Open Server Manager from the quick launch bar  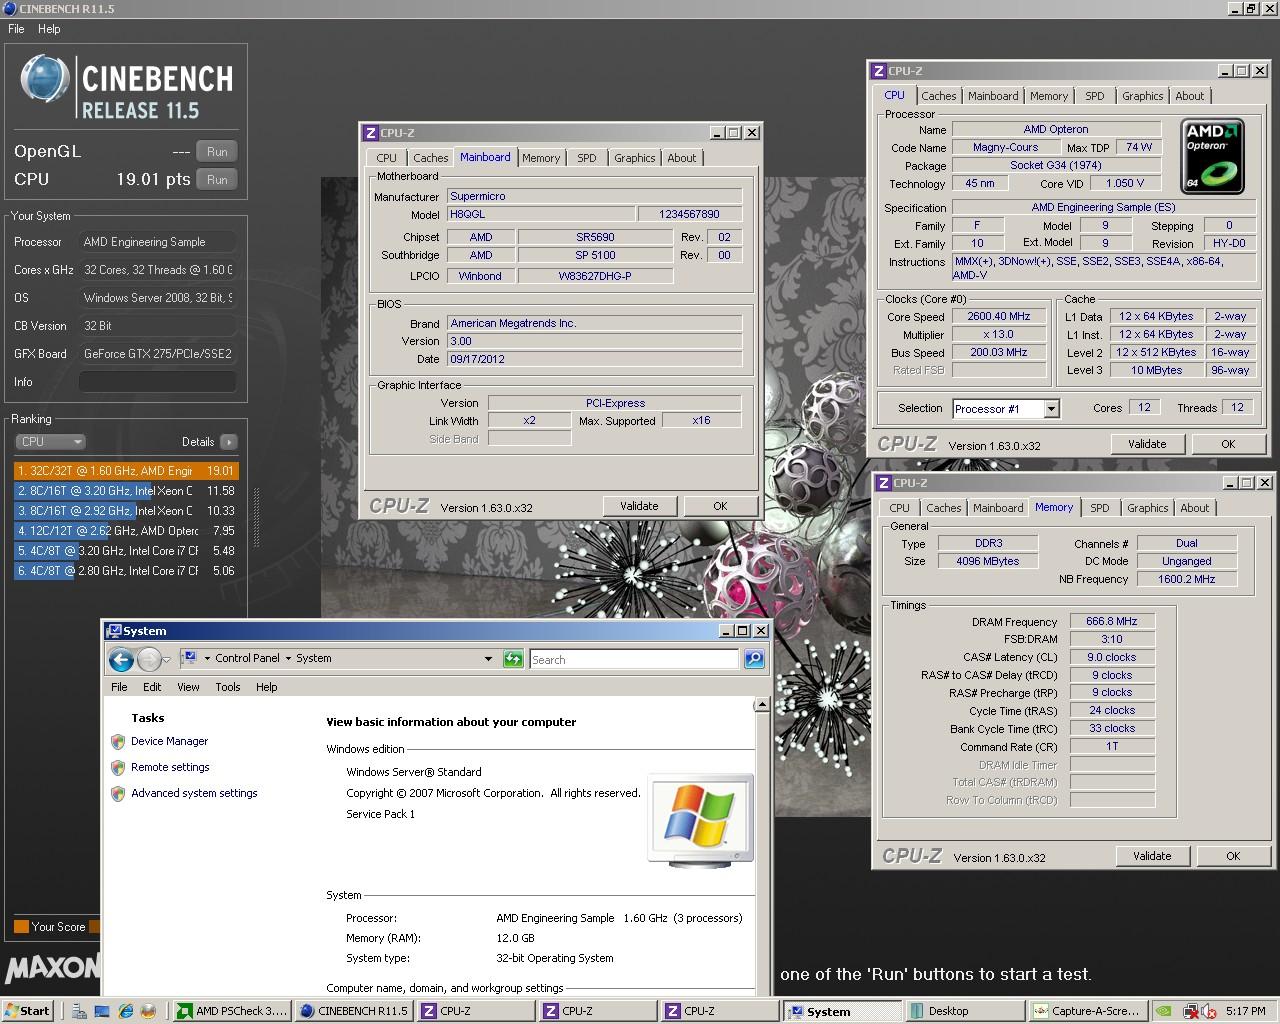tap(79, 1011)
